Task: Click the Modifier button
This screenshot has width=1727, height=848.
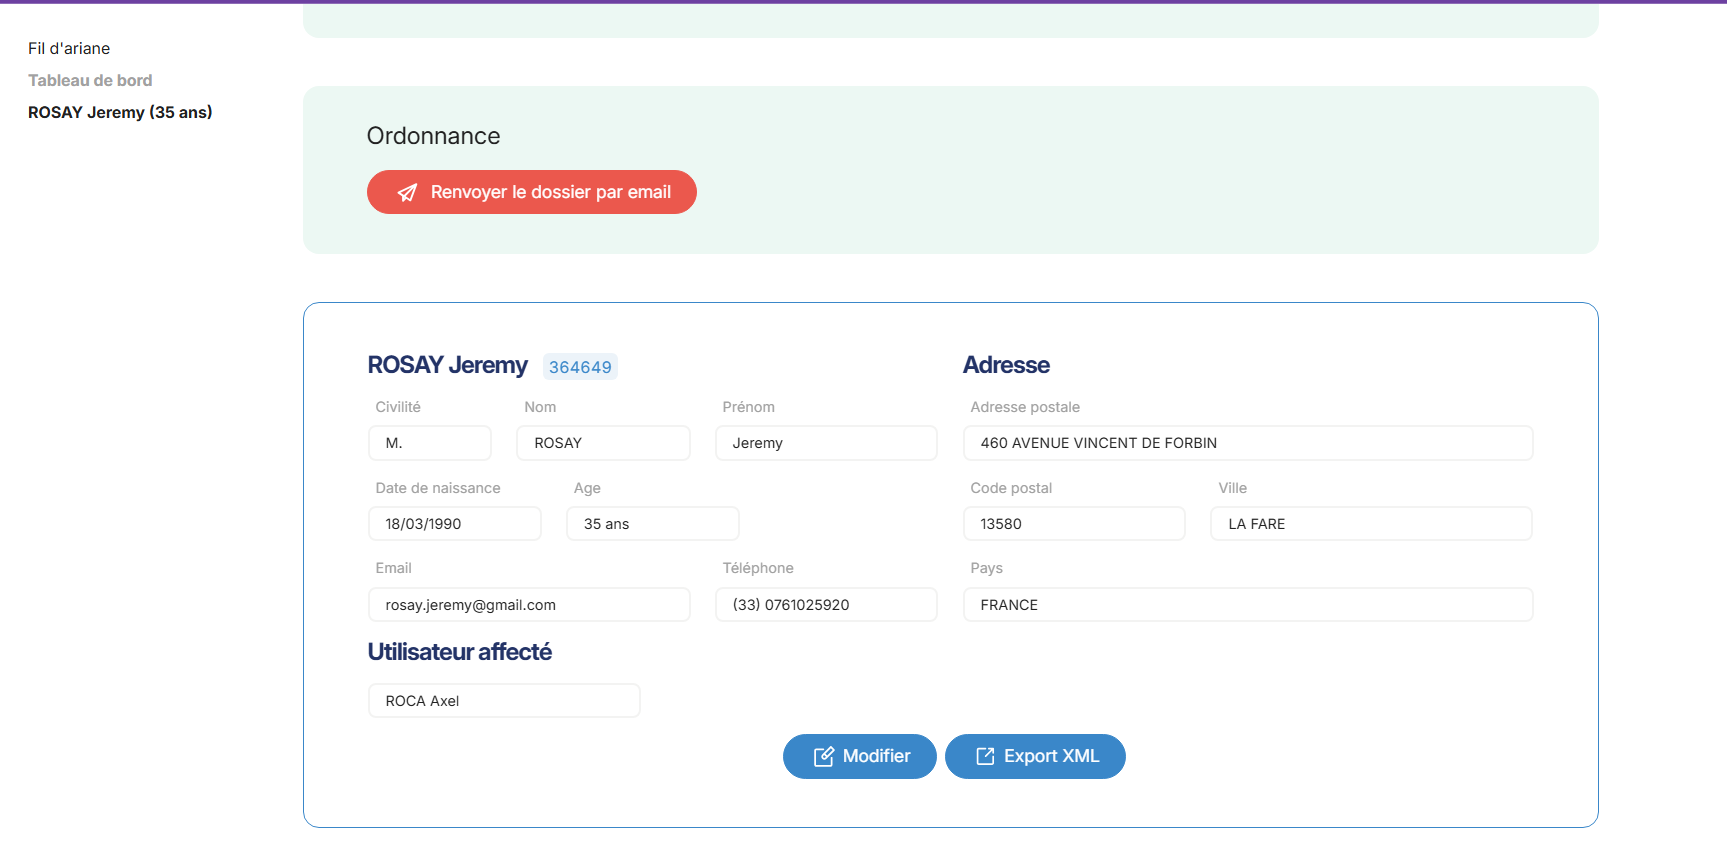Action: pyautogui.click(x=859, y=757)
